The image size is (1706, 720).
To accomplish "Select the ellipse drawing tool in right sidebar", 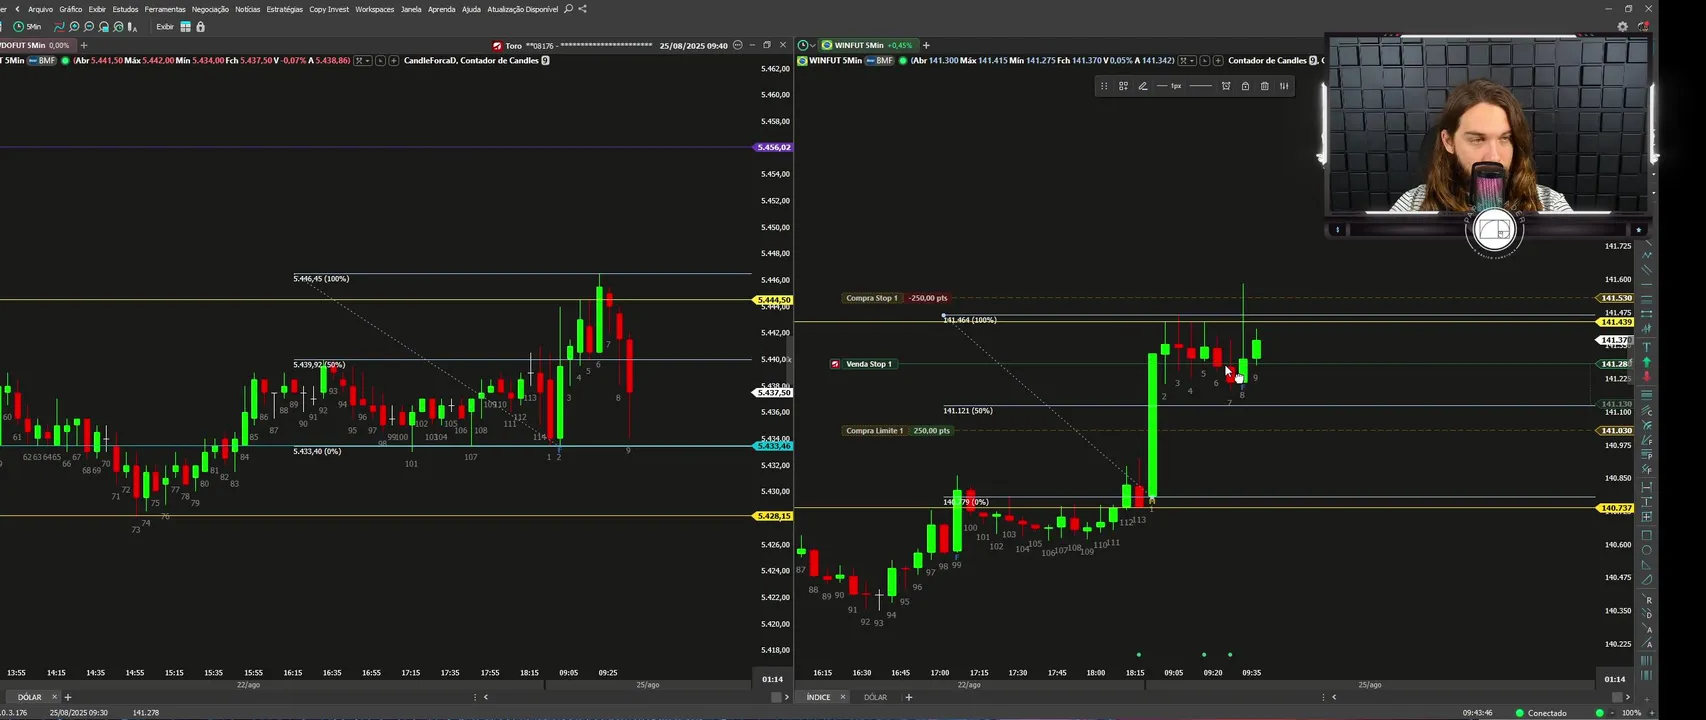I will coord(1647,550).
